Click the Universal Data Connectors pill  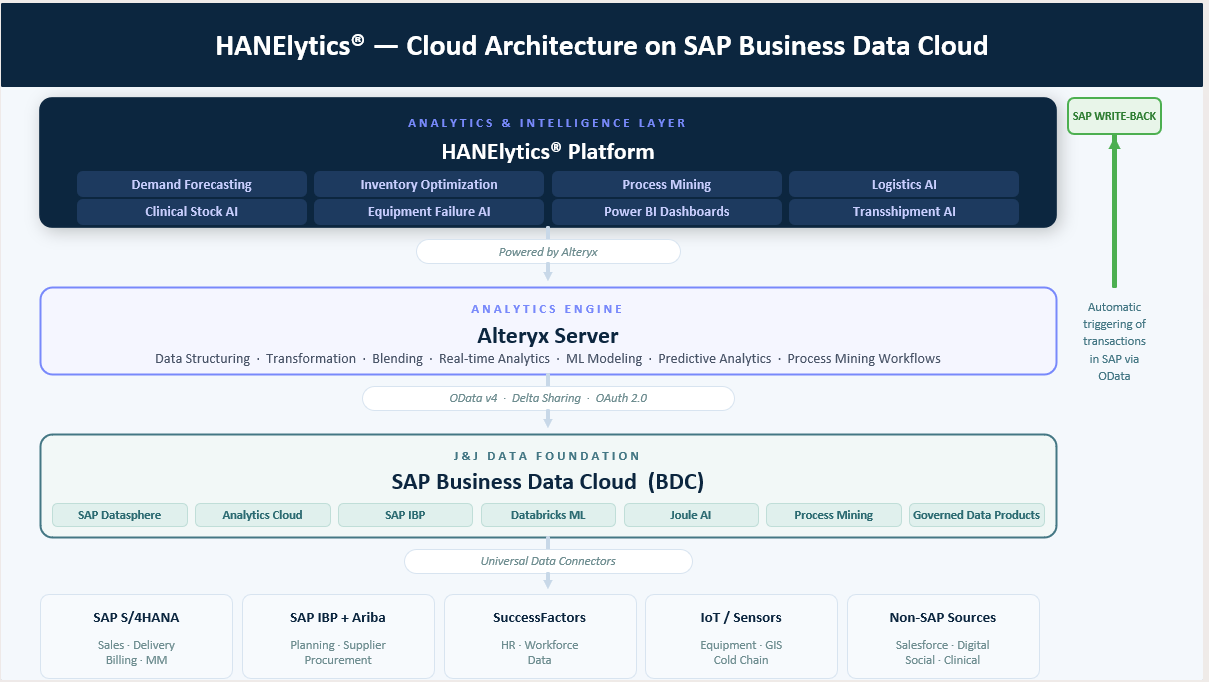coord(548,561)
